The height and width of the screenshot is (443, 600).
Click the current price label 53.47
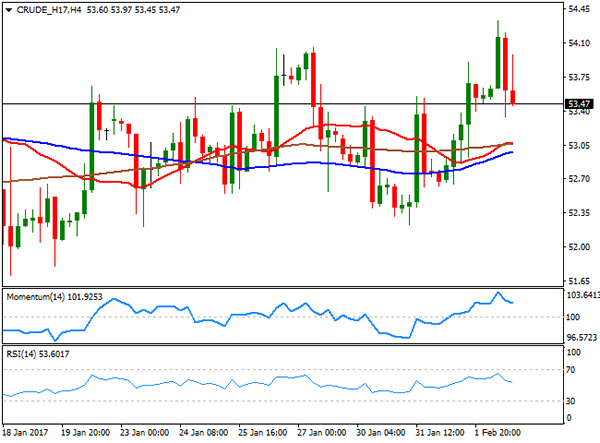tap(579, 104)
